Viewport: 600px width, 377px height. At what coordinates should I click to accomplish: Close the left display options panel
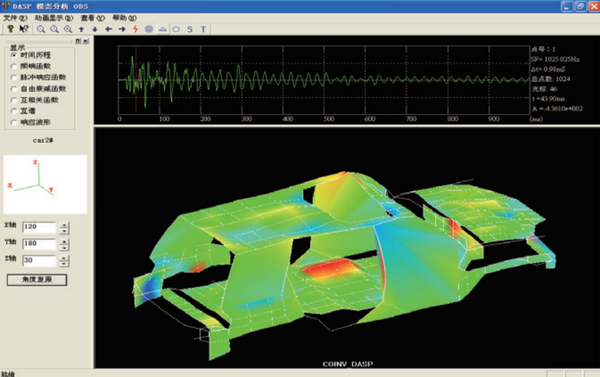[x=86, y=41]
